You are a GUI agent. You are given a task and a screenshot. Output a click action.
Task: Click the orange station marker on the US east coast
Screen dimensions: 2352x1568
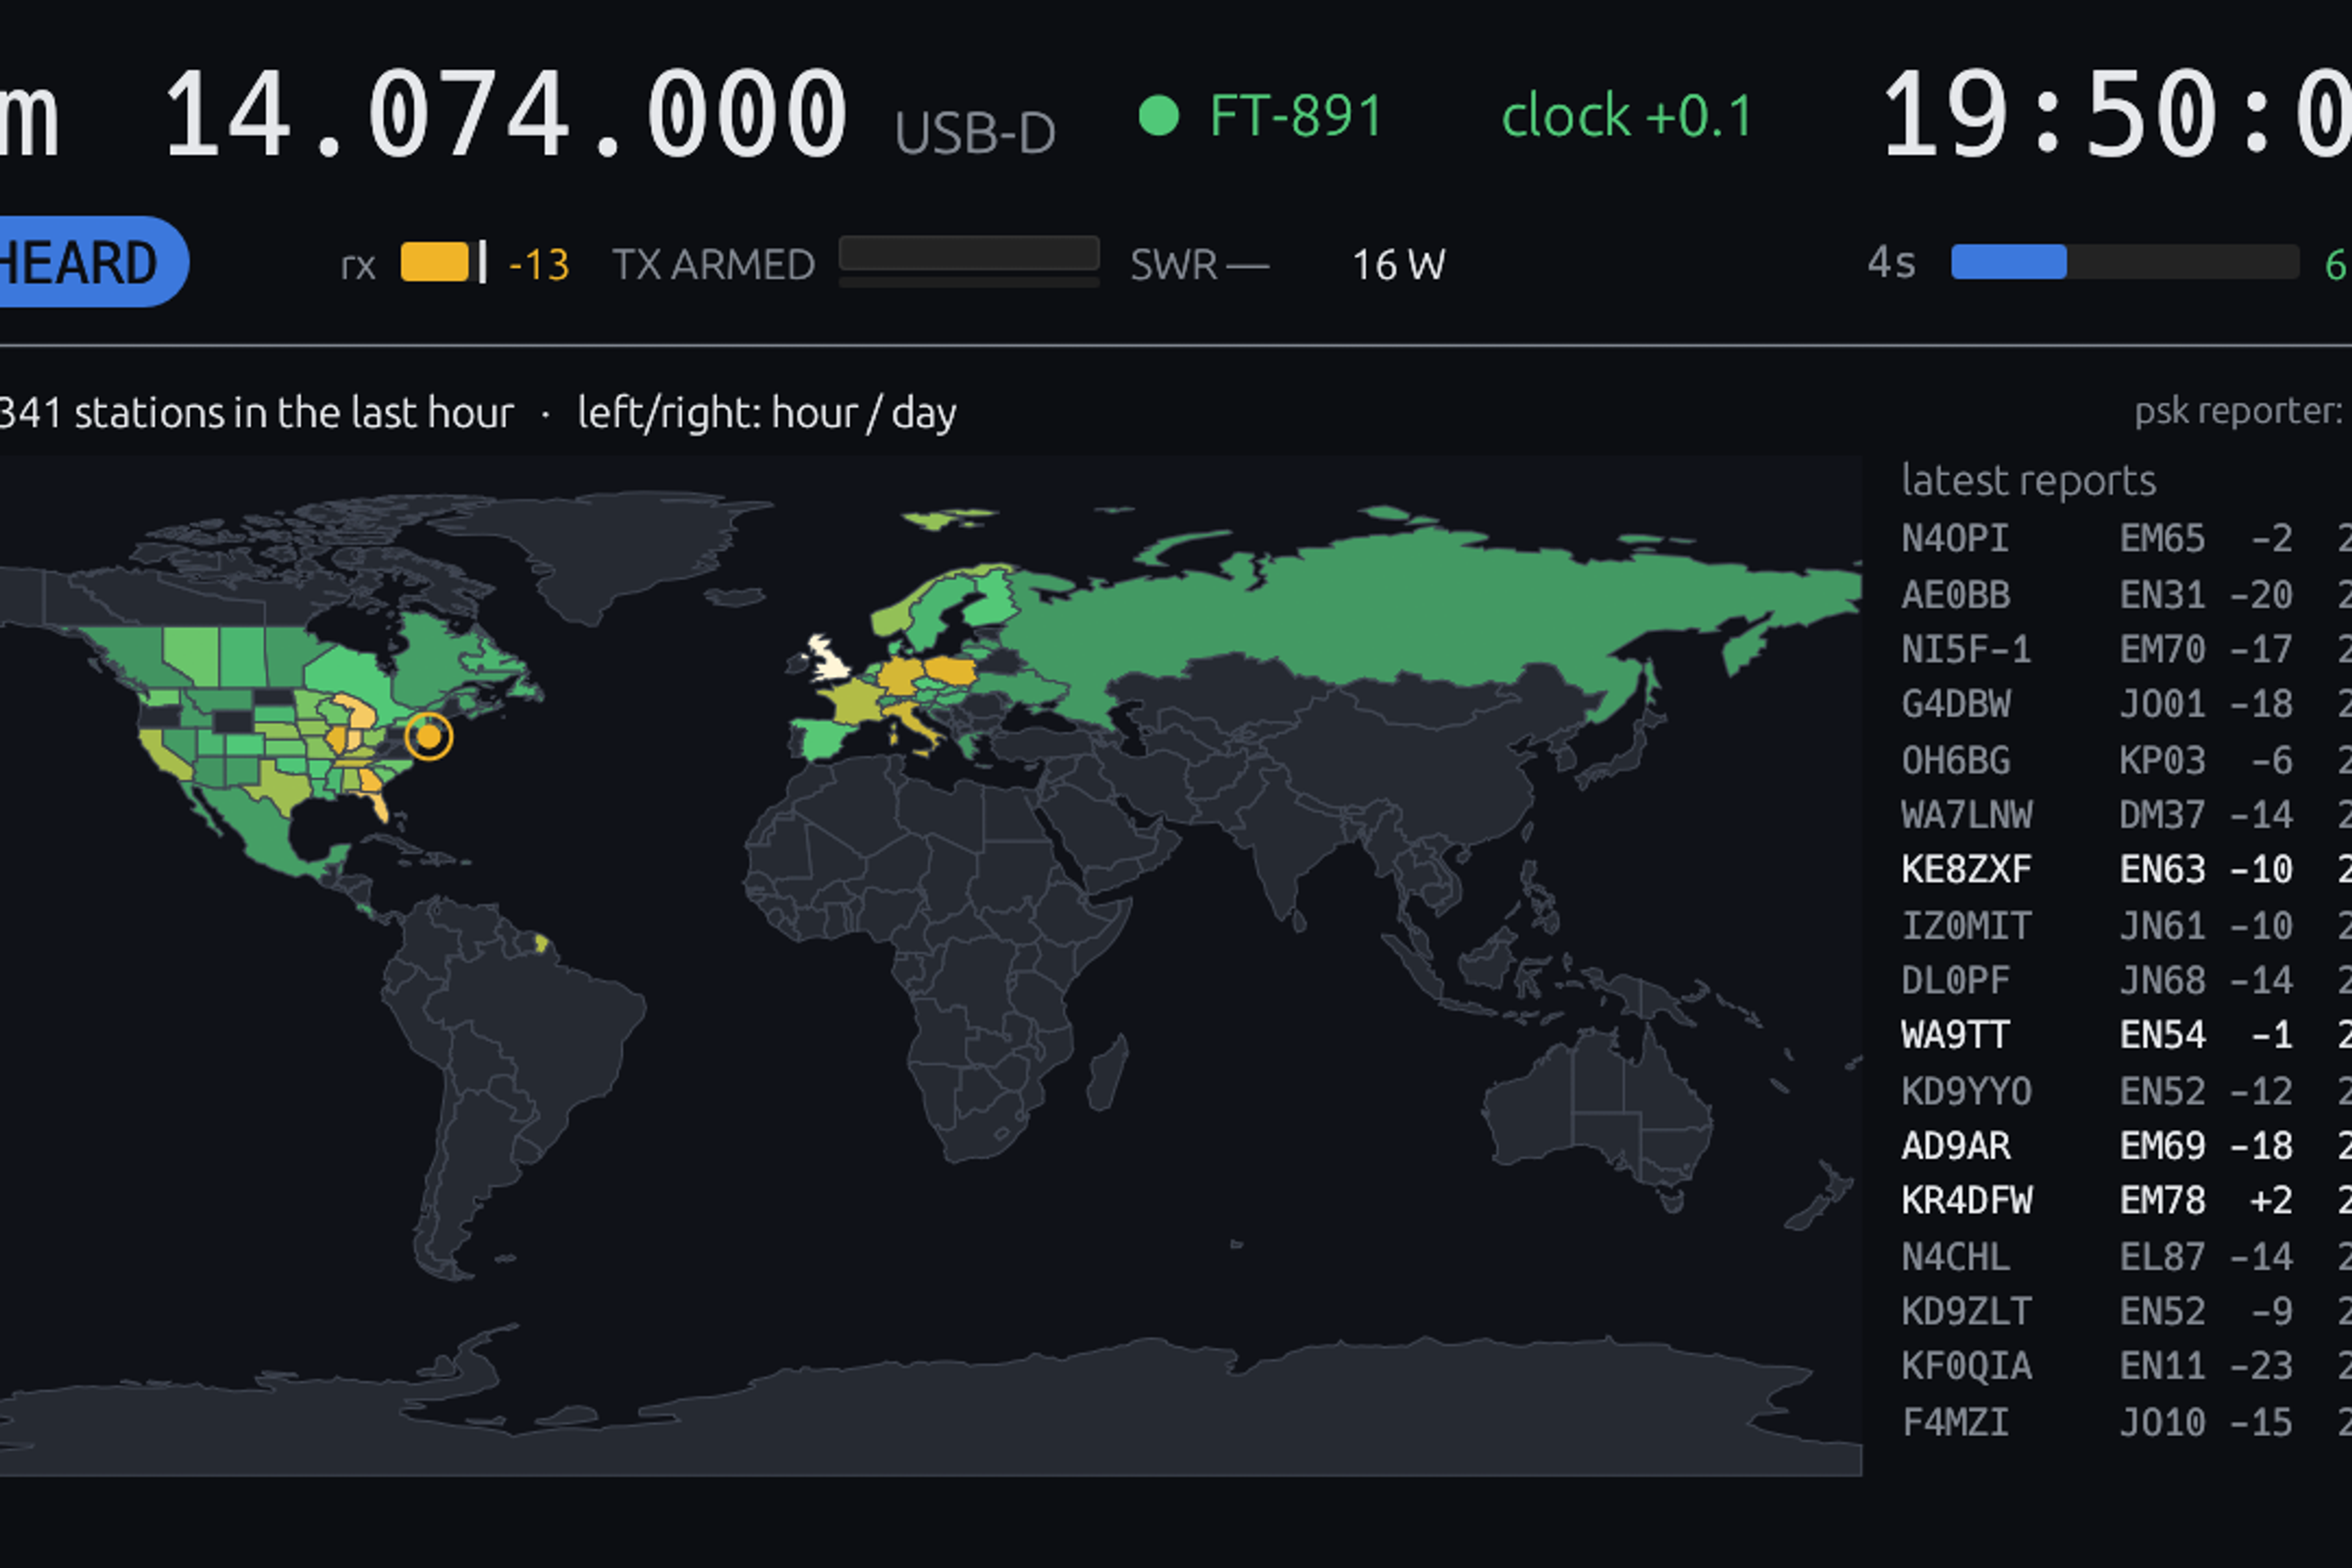click(429, 737)
